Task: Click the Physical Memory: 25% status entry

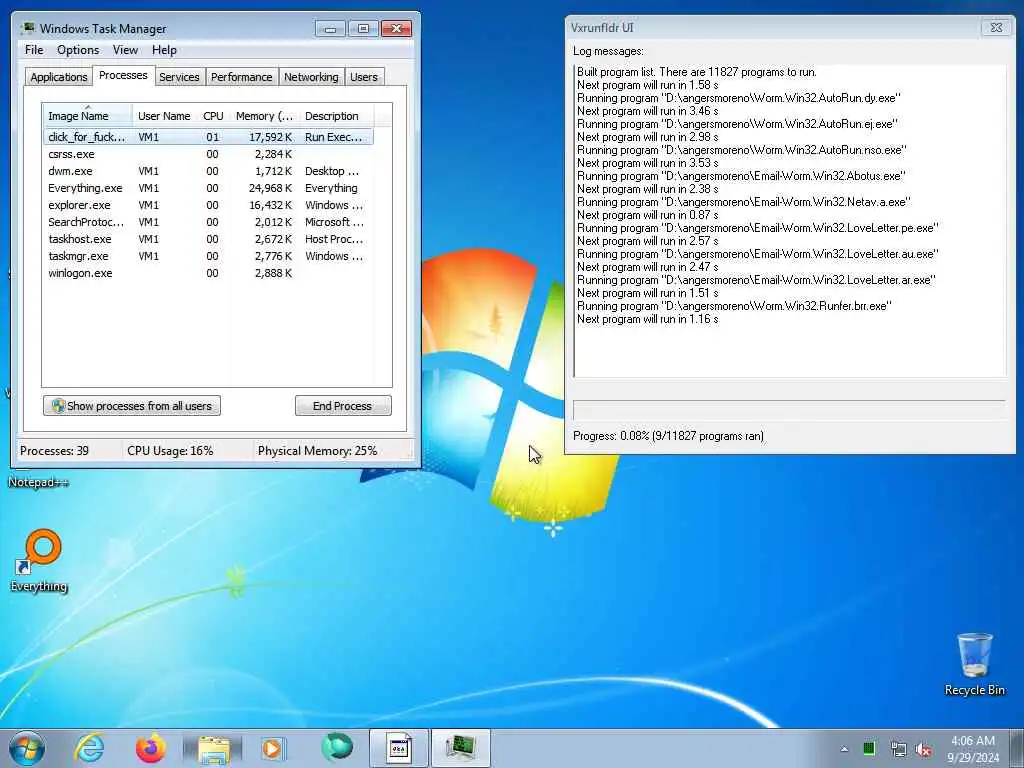Action: click(317, 451)
